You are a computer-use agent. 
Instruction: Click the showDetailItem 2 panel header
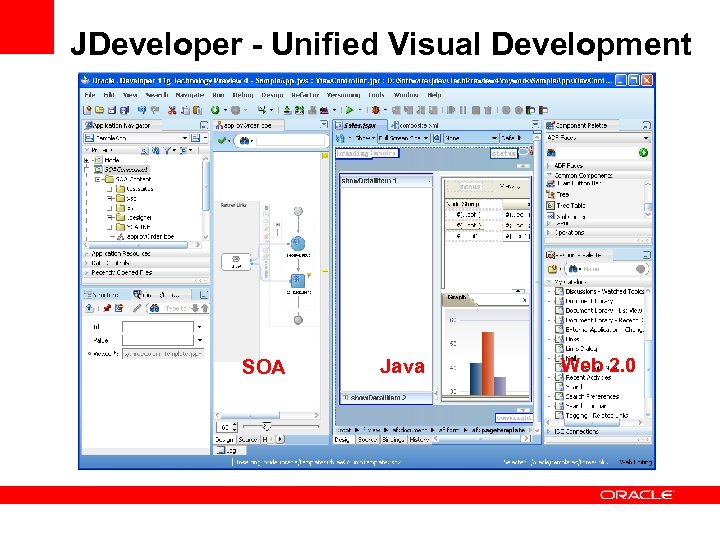pyautogui.click(x=386, y=398)
